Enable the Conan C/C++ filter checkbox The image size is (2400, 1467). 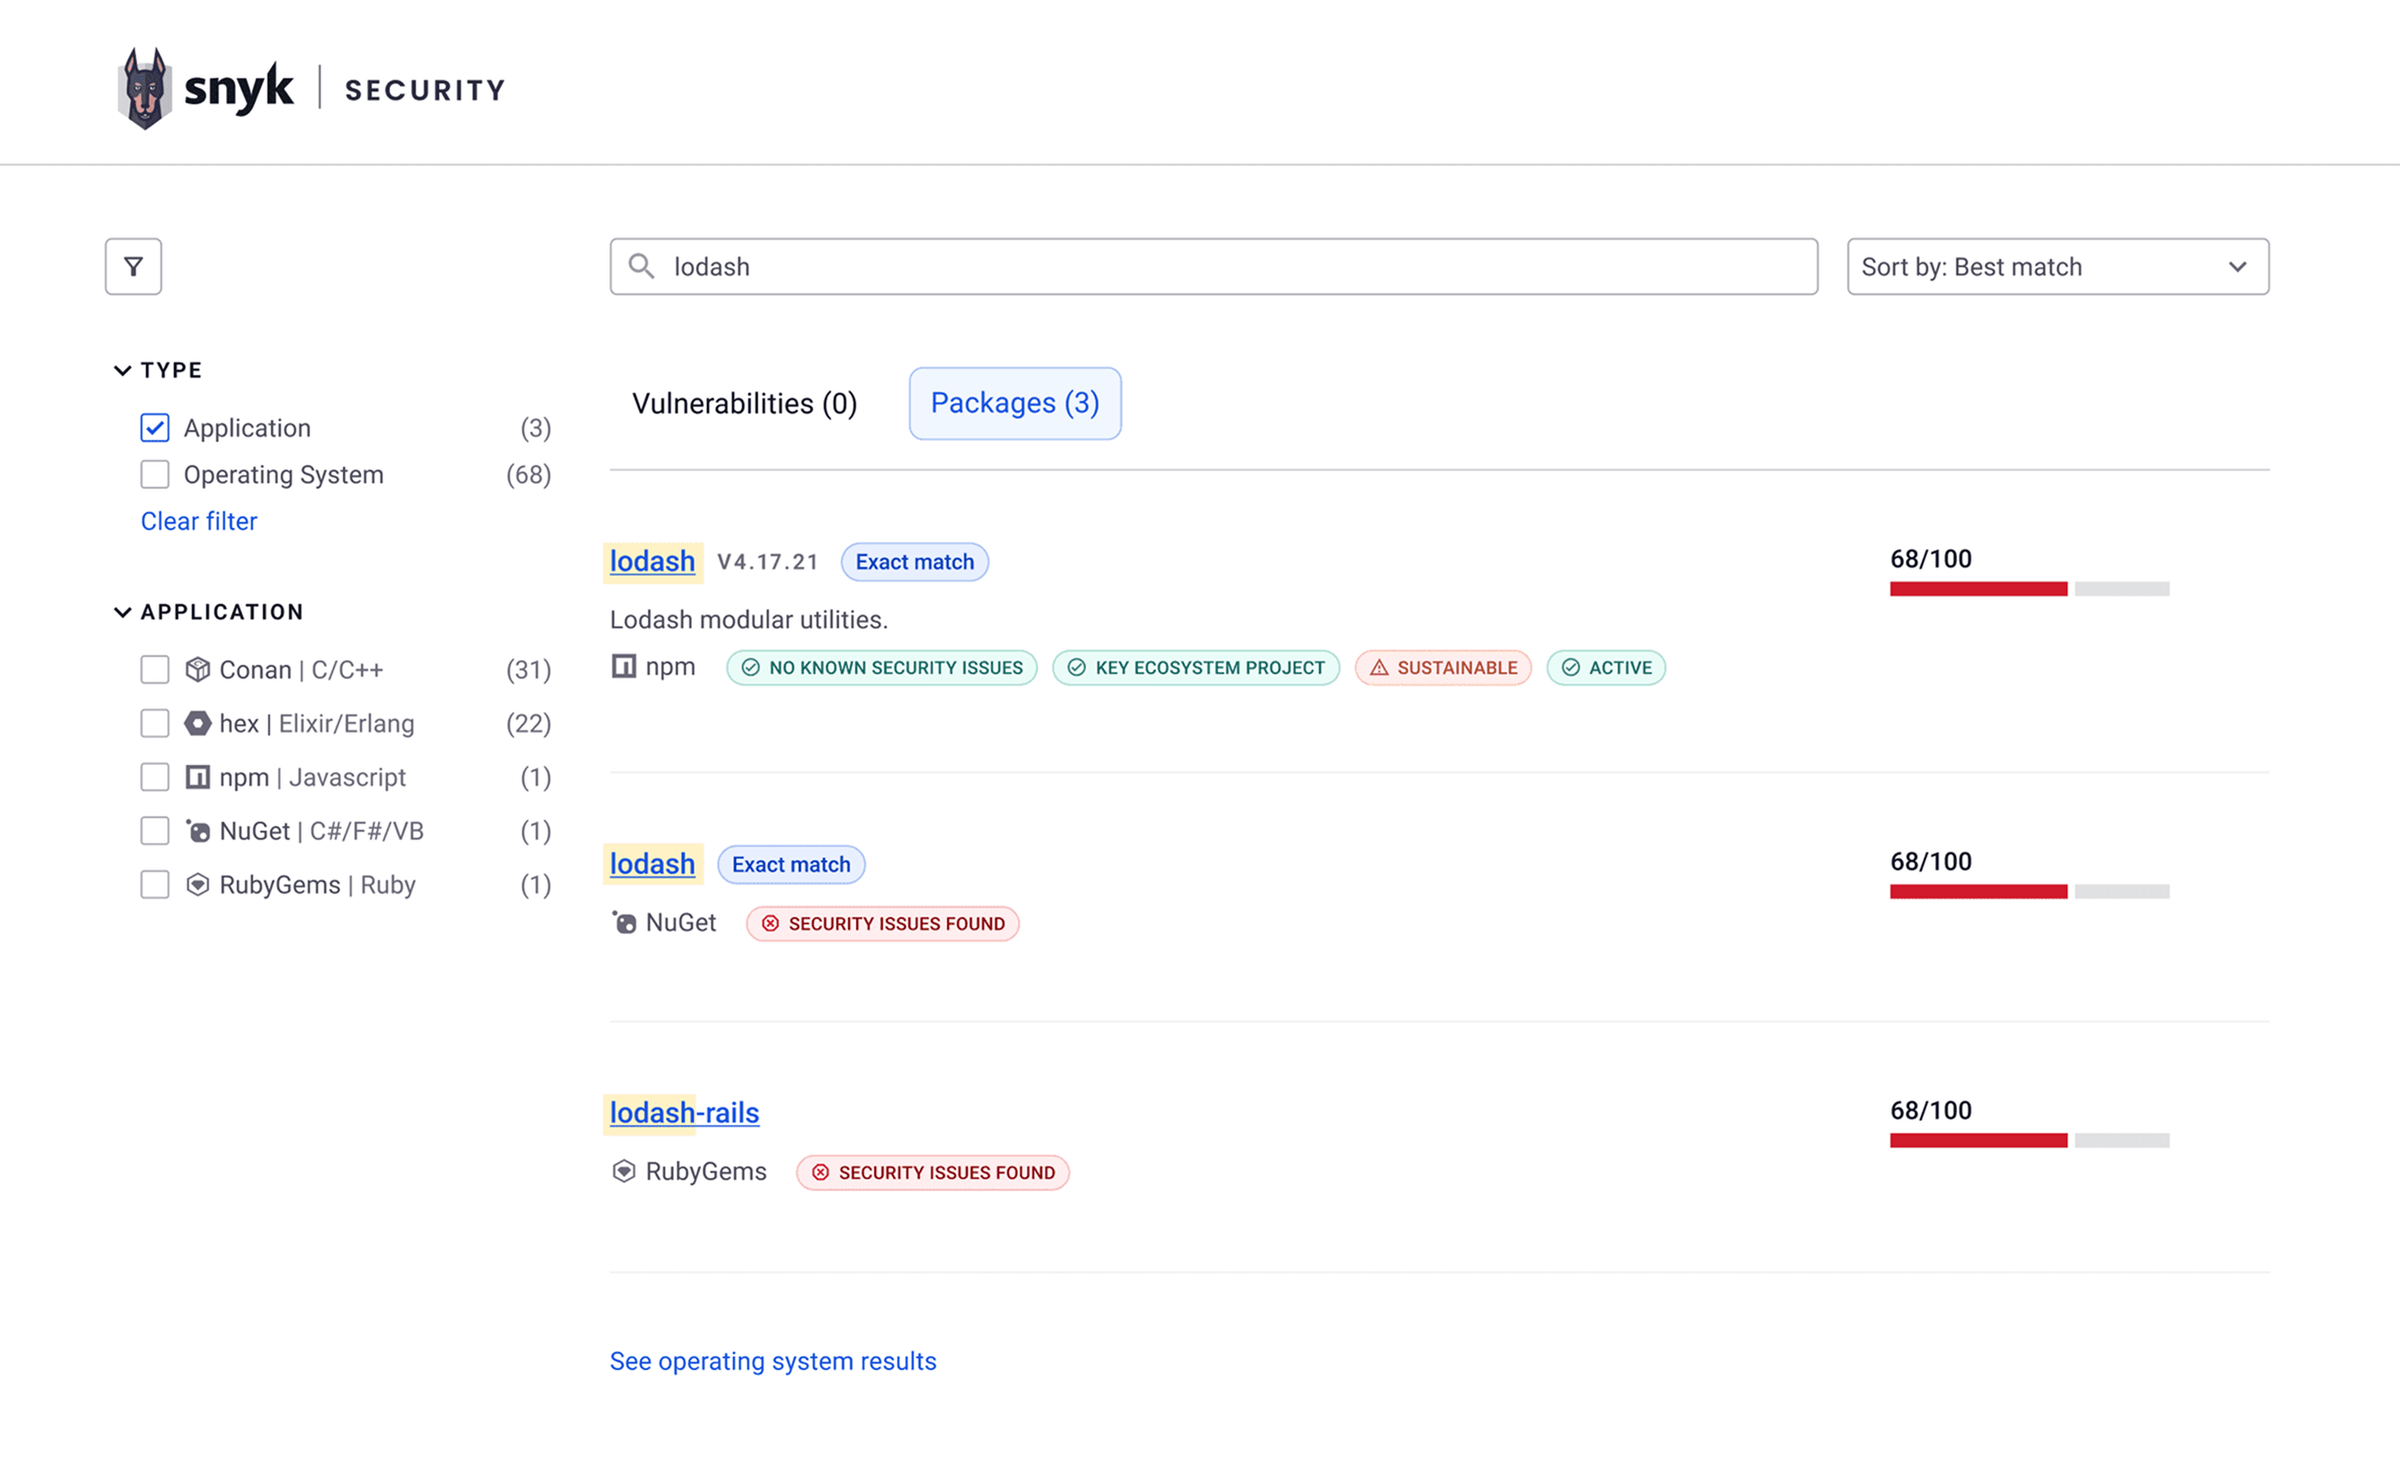tap(155, 669)
